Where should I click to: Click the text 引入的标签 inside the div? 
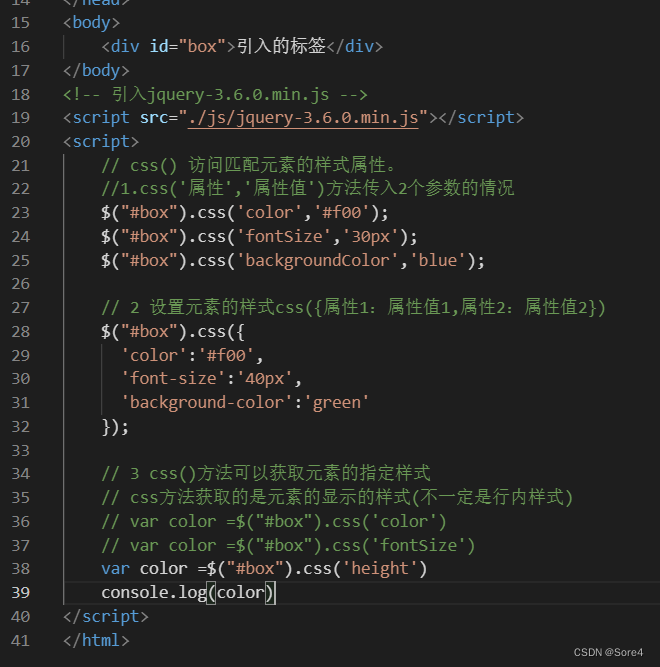(x=281, y=46)
